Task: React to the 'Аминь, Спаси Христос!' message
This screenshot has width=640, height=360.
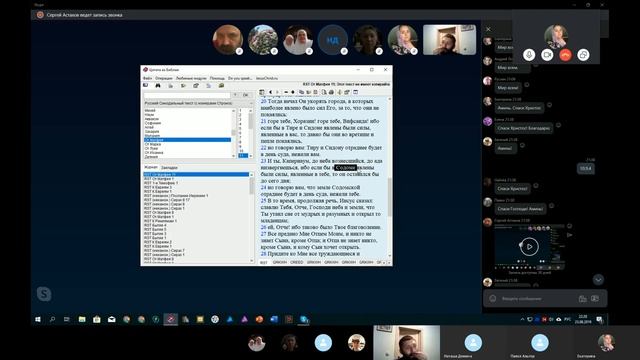Action: 549,105
